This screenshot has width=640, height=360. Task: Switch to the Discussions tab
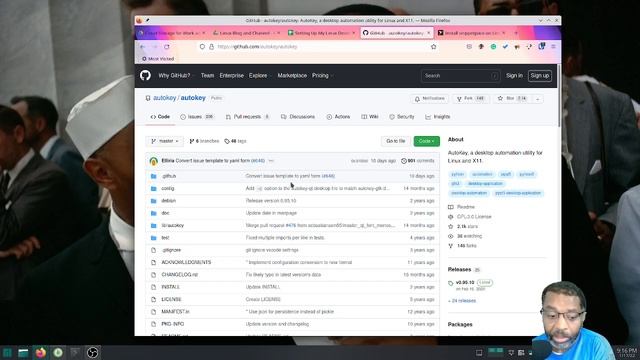click(x=298, y=117)
